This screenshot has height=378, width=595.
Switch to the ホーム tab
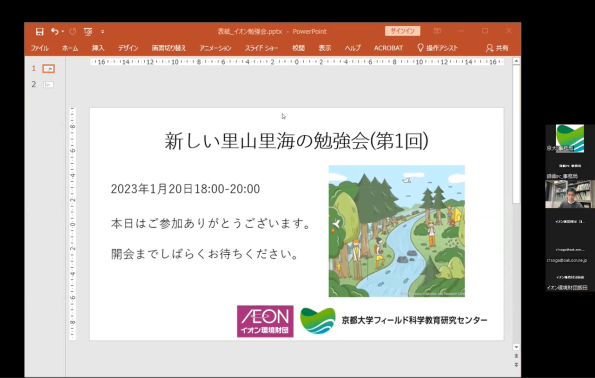[x=70, y=48]
